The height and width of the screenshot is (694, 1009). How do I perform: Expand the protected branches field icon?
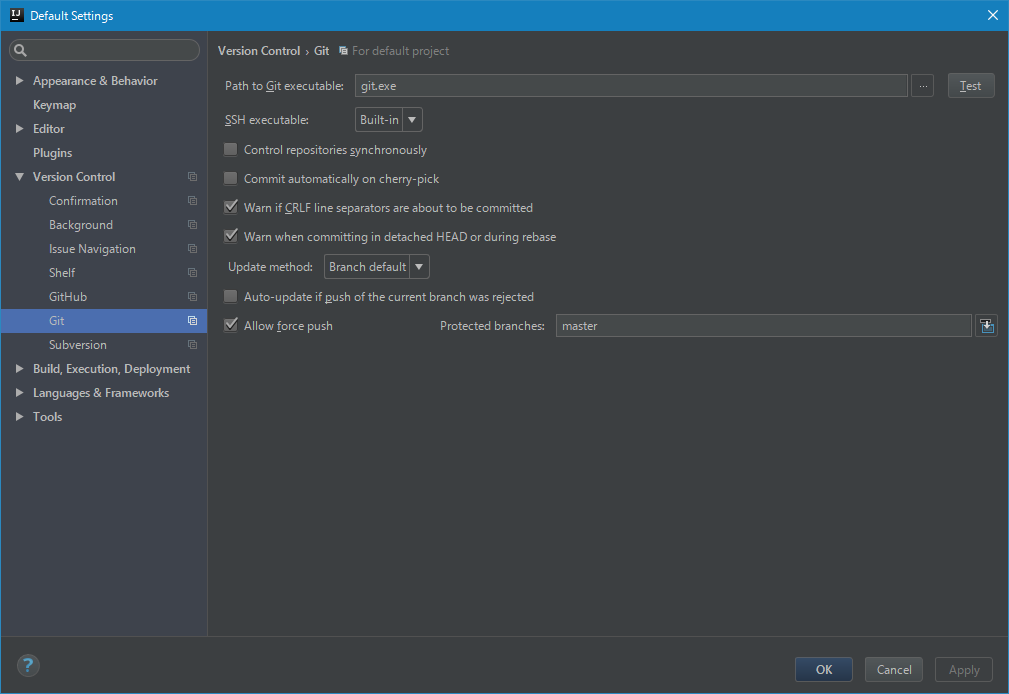pos(986,326)
